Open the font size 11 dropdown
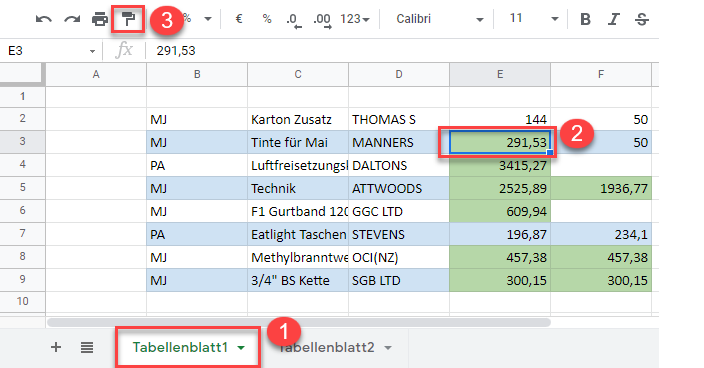 [x=533, y=19]
